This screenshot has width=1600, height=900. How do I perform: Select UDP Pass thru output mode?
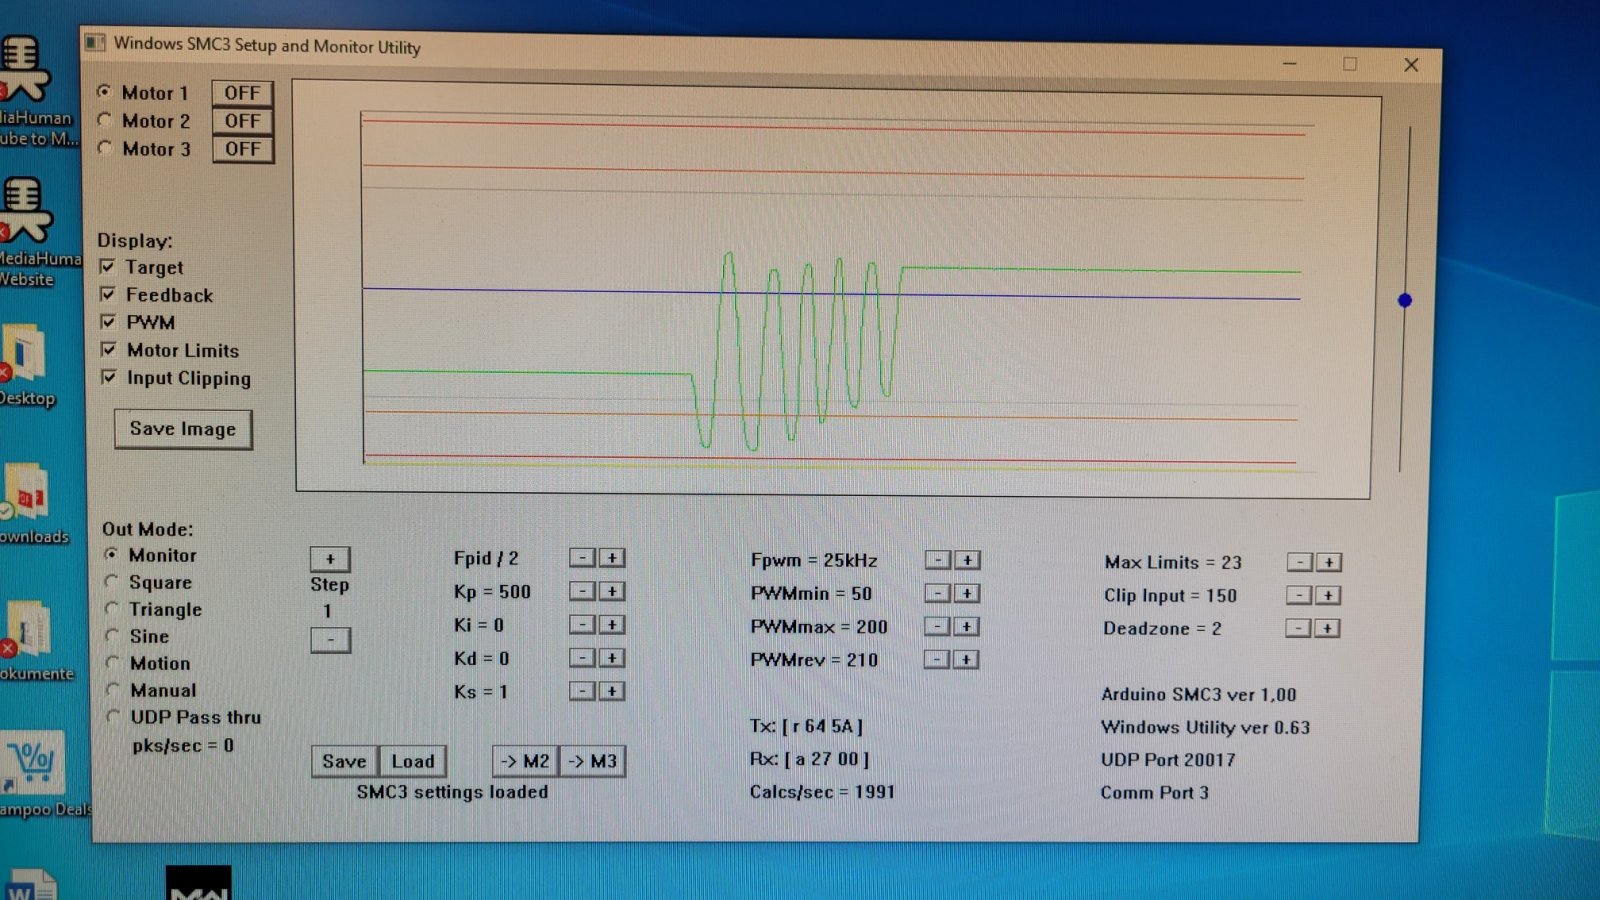(x=113, y=716)
